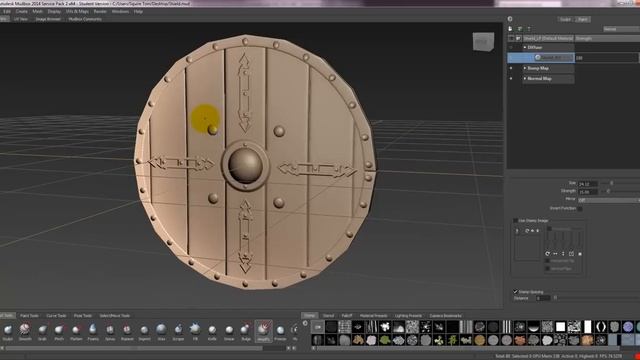This screenshot has height=360, width=640.
Task: Switch to the Stencil tab
Action: (329, 316)
